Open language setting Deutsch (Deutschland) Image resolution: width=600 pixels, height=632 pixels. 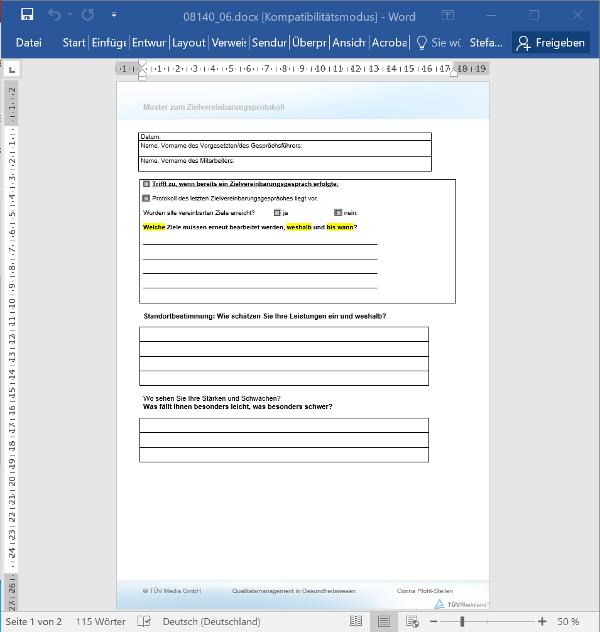click(211, 621)
